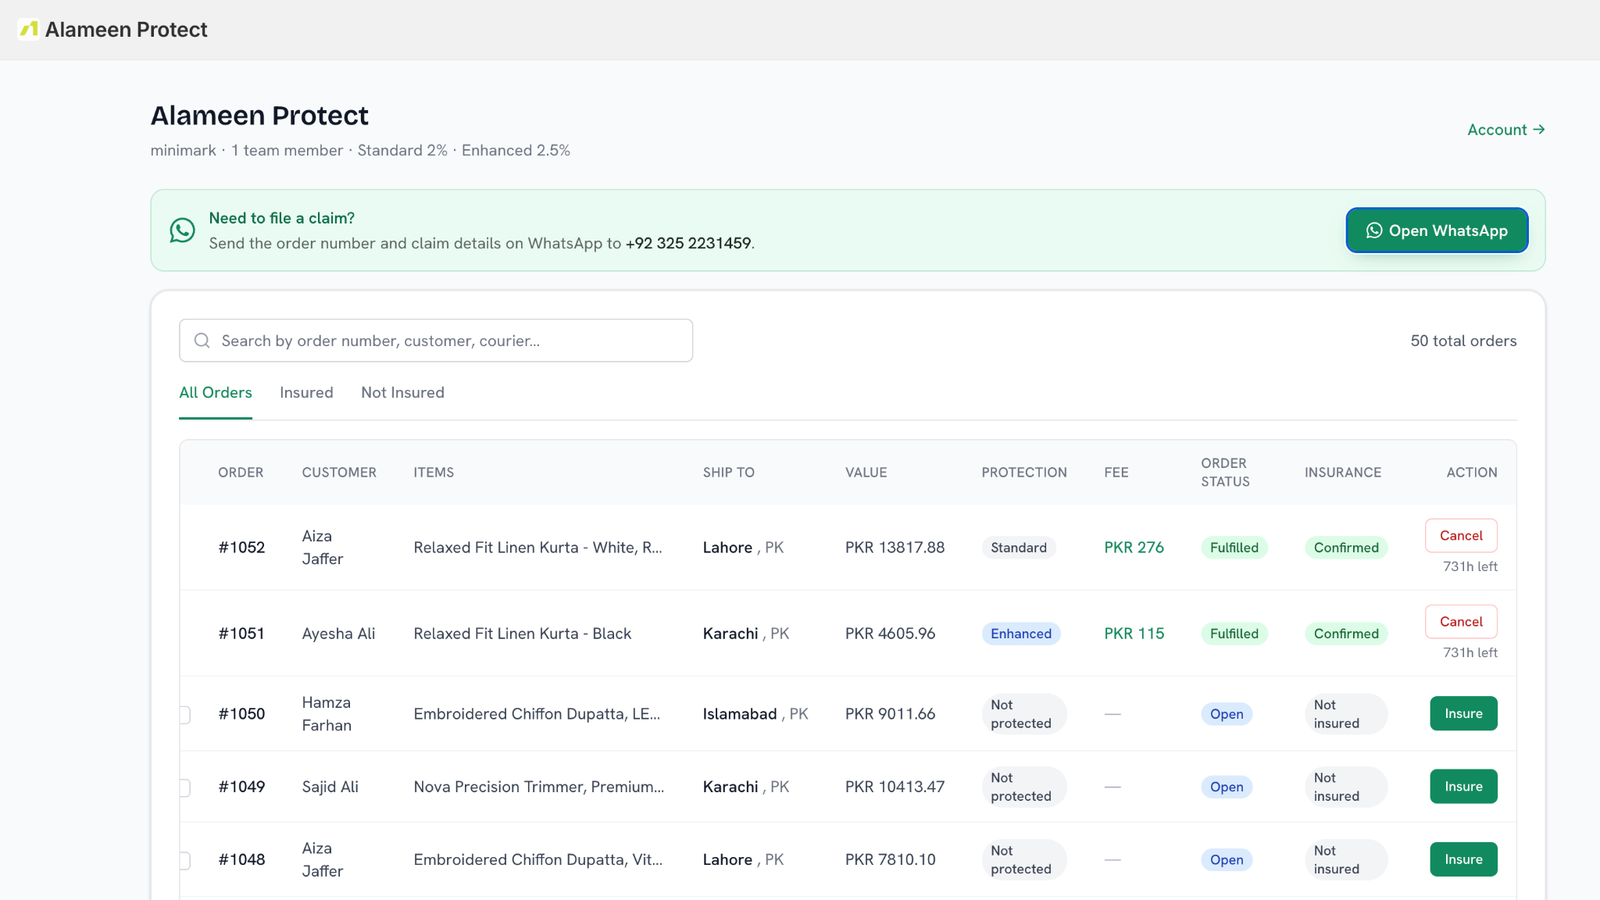The height and width of the screenshot is (900, 1600).
Task: Click 'Nova Precision Trimmer, Premium...' item
Action: (x=539, y=786)
